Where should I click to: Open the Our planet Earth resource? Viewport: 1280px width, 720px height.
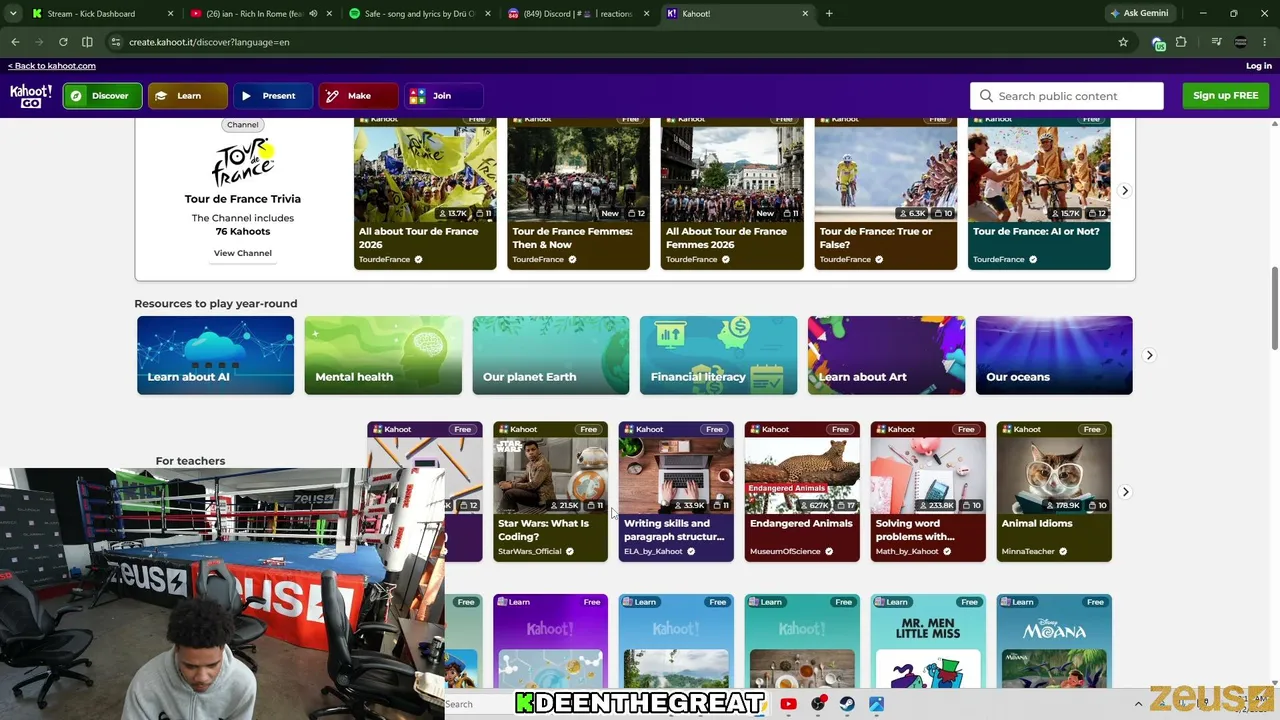551,355
